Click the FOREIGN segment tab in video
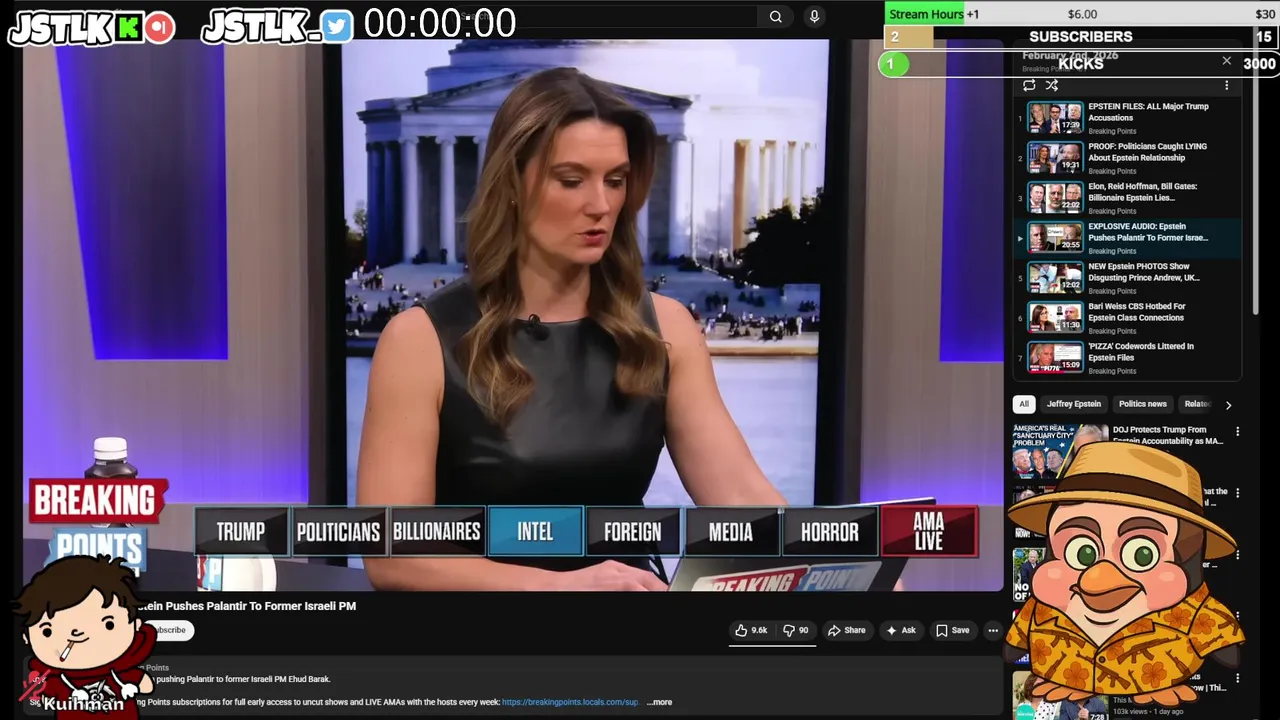Image resolution: width=1280 pixels, height=720 pixels. (633, 531)
